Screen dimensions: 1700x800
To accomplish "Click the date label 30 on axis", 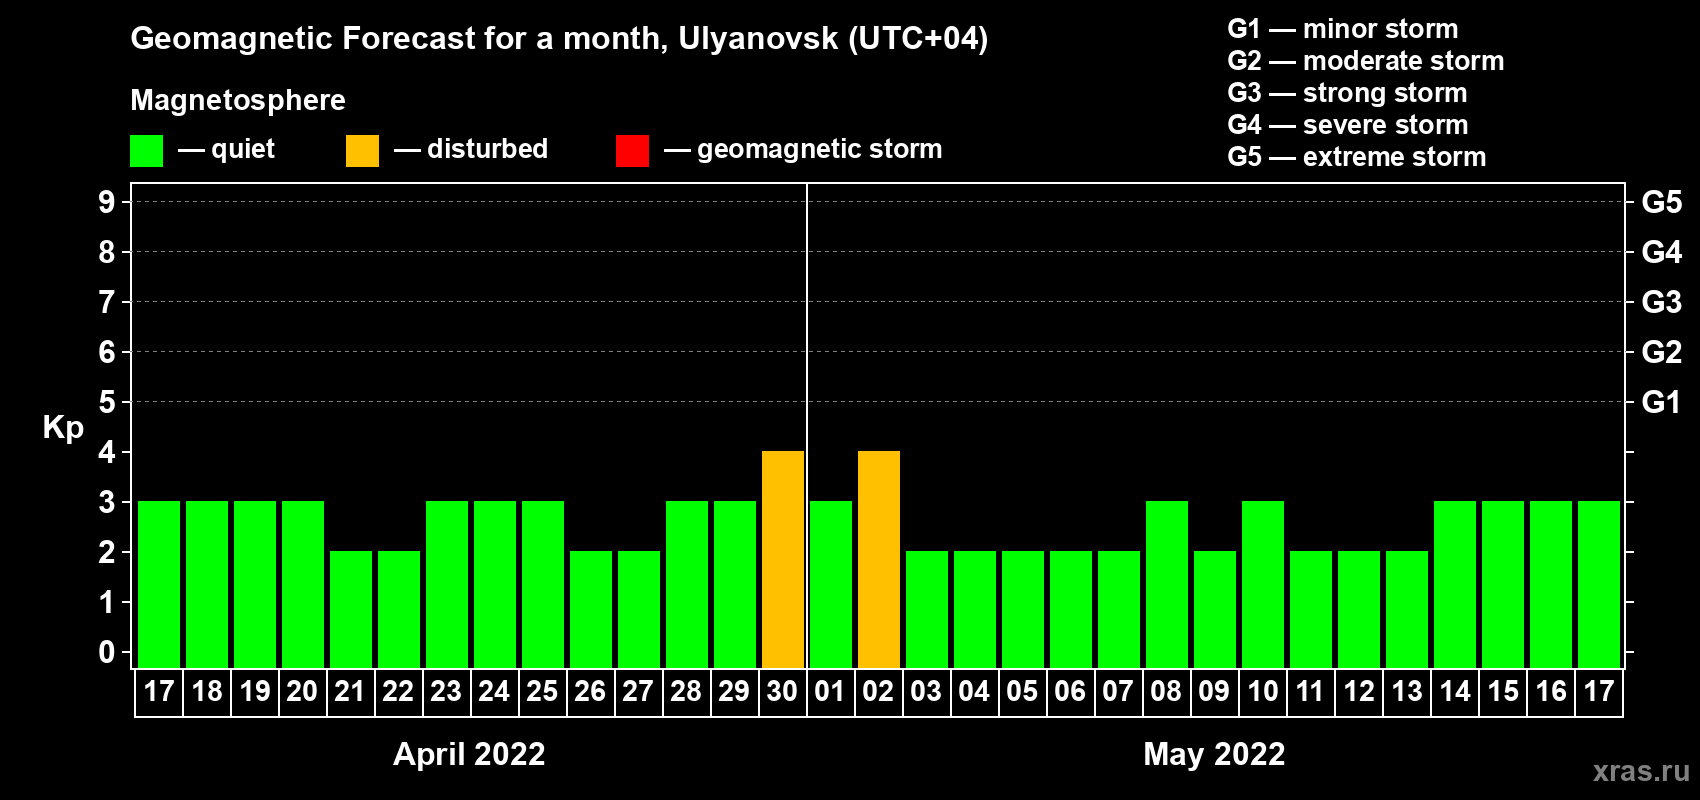I will (782, 692).
